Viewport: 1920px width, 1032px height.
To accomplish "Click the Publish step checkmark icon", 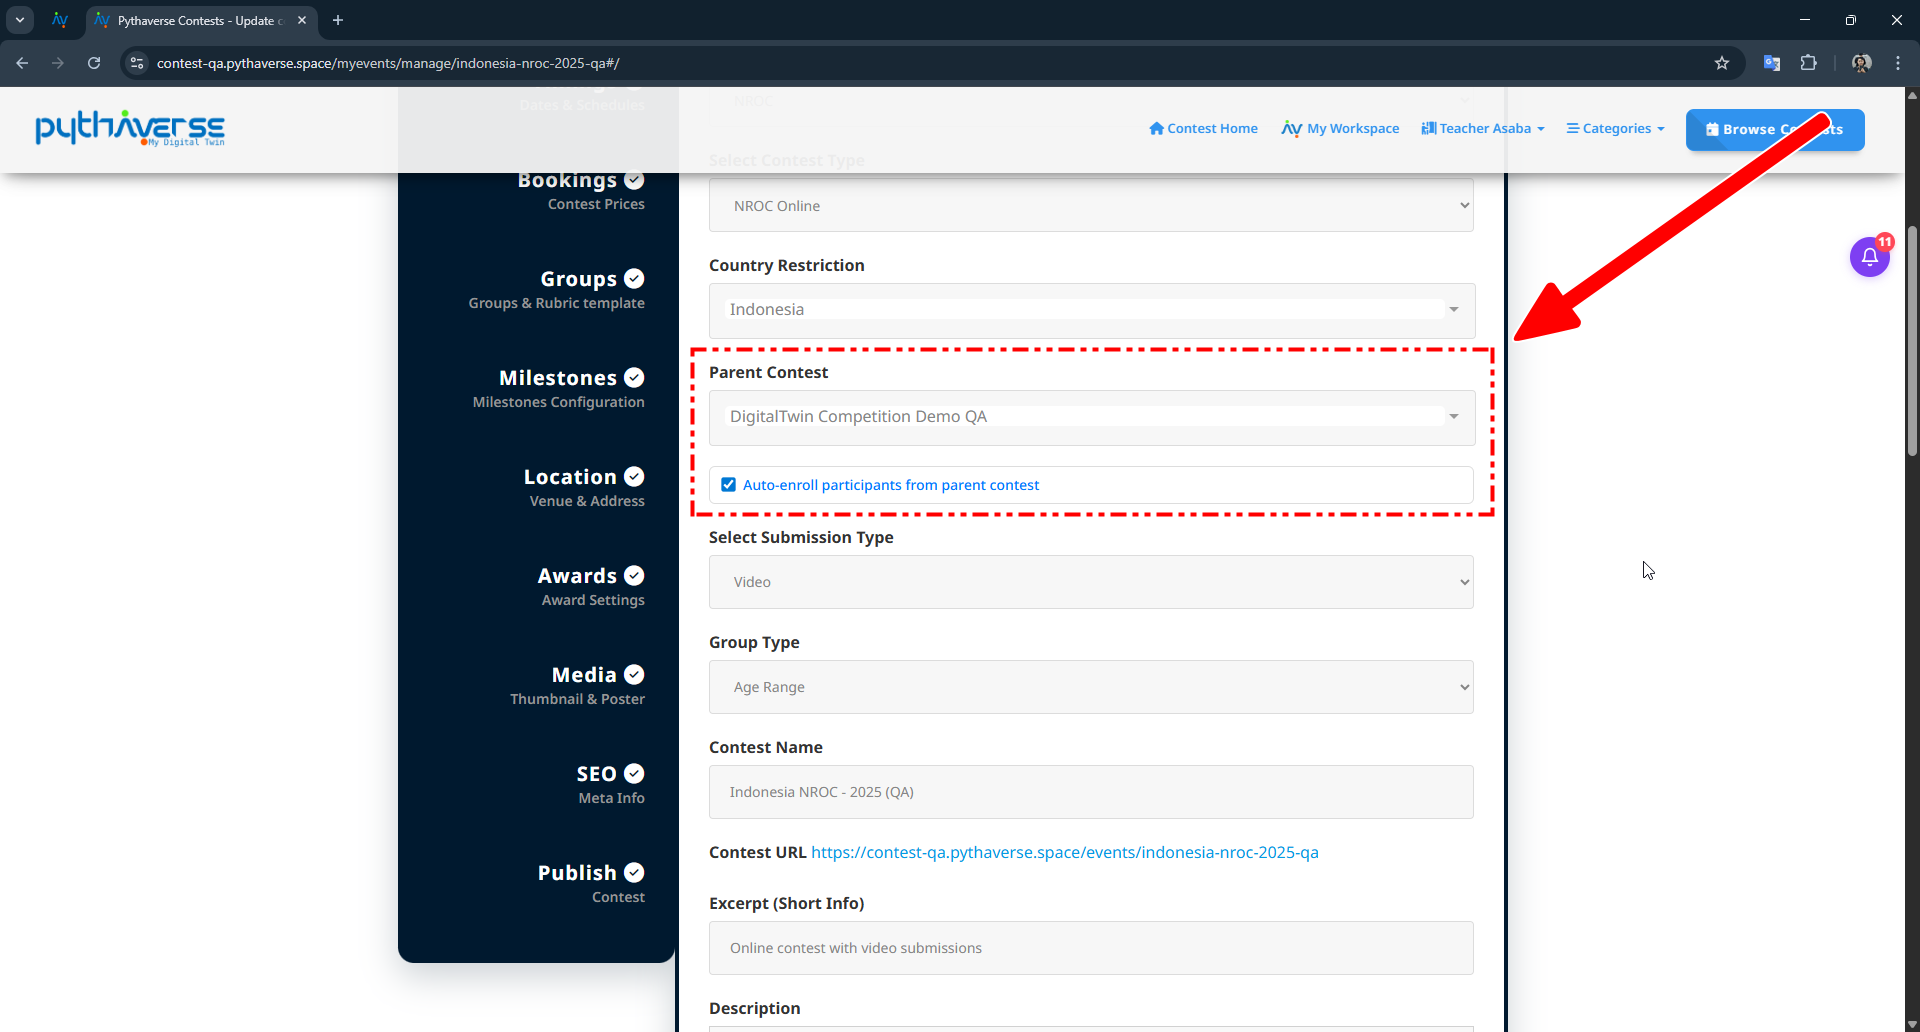I will point(634,873).
